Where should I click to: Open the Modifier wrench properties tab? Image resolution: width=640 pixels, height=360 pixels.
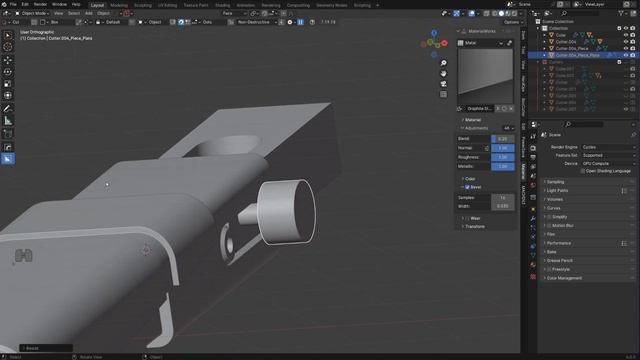pos(533,219)
